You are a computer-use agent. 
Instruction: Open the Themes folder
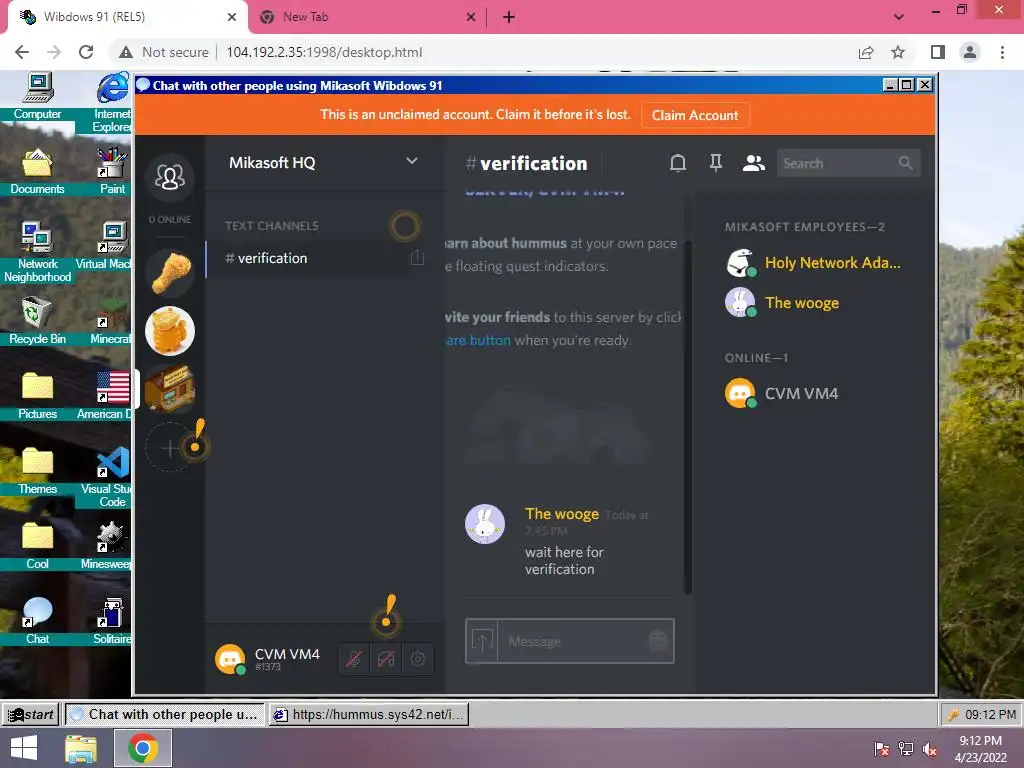[37, 472]
